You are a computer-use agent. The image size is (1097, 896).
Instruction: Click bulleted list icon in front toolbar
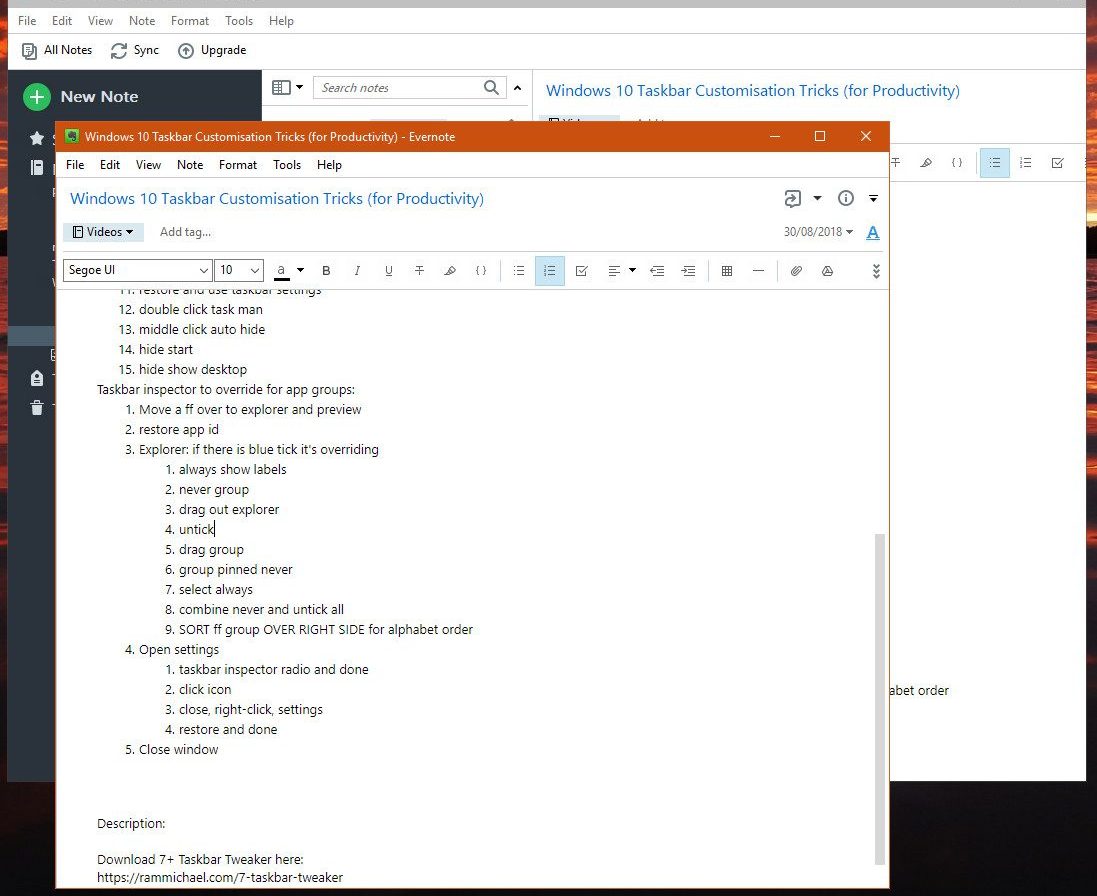518,271
